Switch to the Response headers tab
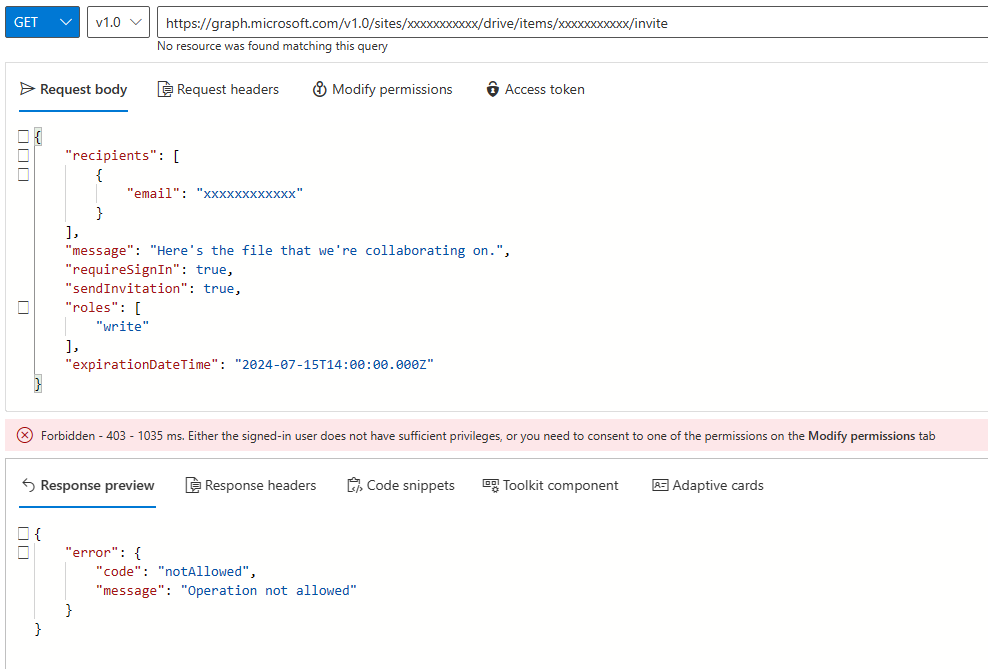Screen dimensions: 988x669 point(250,485)
